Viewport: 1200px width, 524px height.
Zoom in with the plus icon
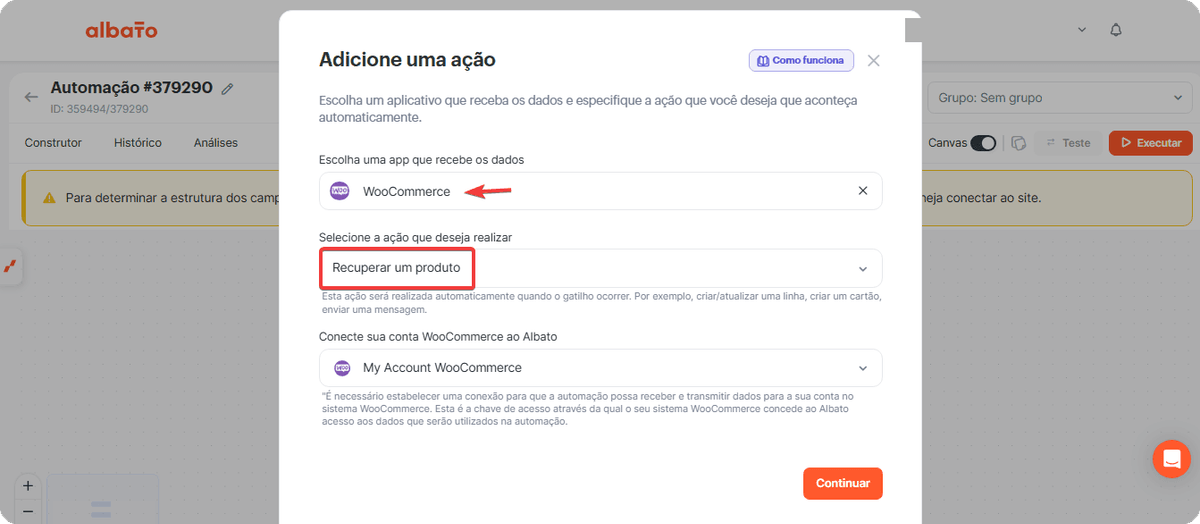pyautogui.click(x=27, y=486)
